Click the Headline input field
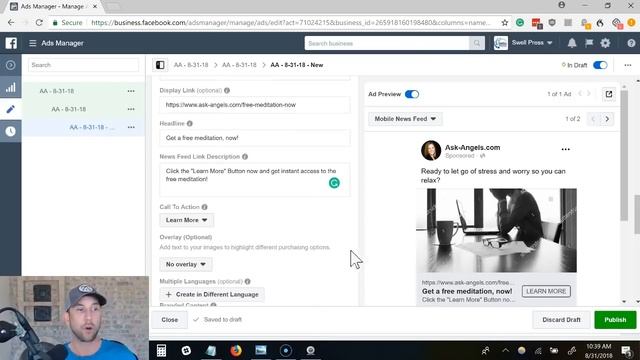The height and width of the screenshot is (360, 640). 255,138
